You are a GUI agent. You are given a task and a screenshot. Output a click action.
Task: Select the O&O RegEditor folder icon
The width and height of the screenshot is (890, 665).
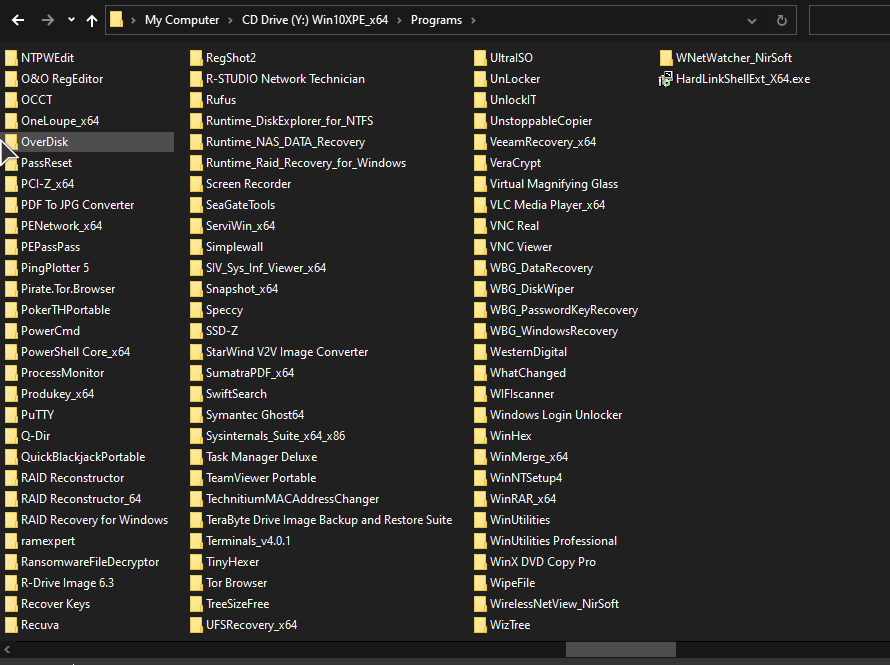coord(11,79)
